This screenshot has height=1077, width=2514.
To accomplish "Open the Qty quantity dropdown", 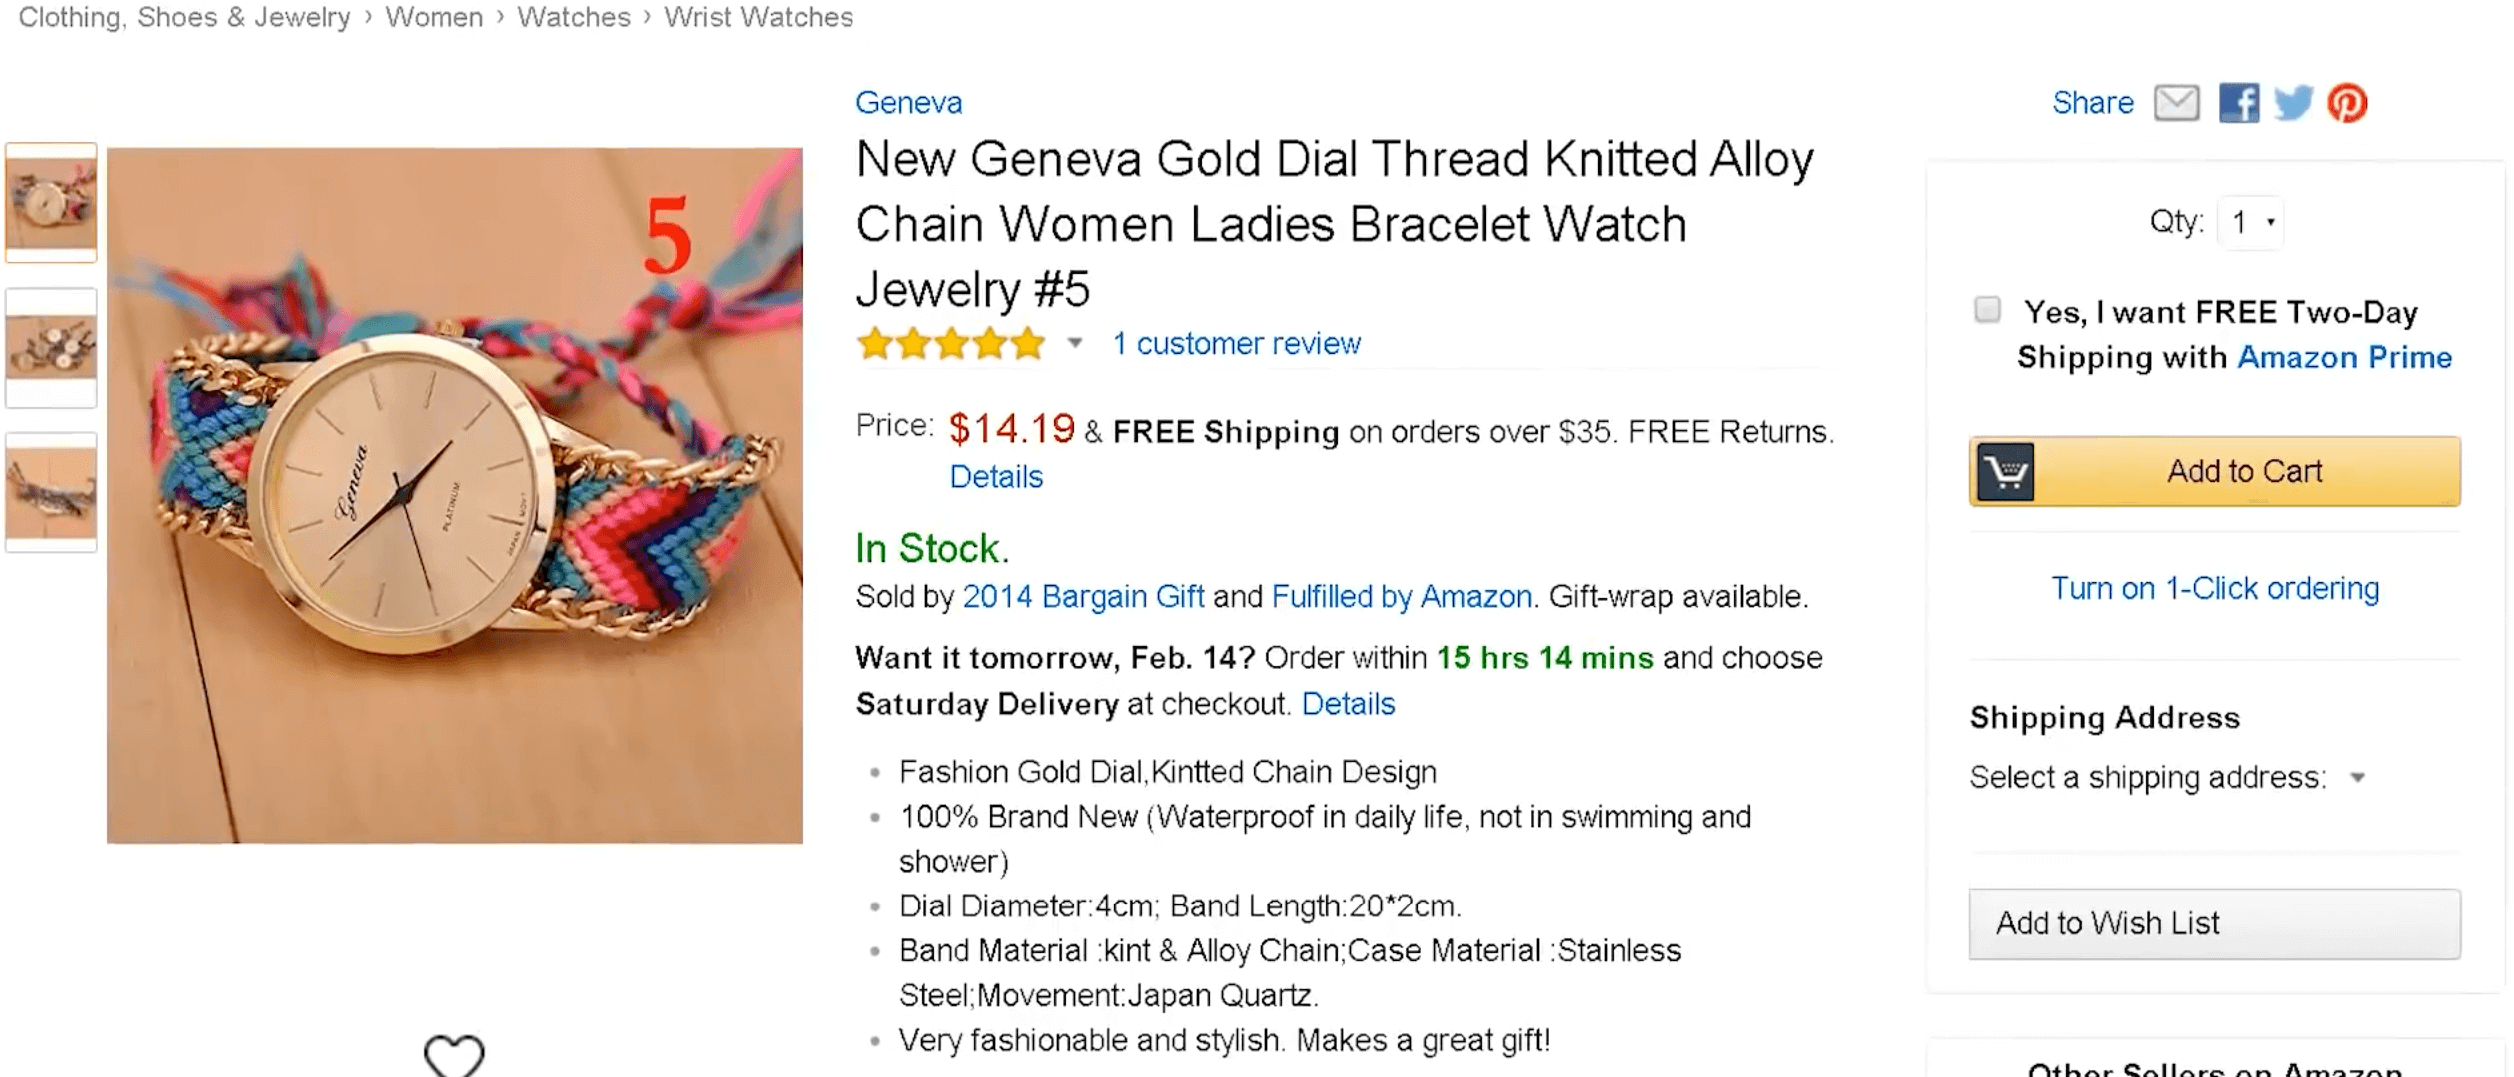I will coord(2250,222).
